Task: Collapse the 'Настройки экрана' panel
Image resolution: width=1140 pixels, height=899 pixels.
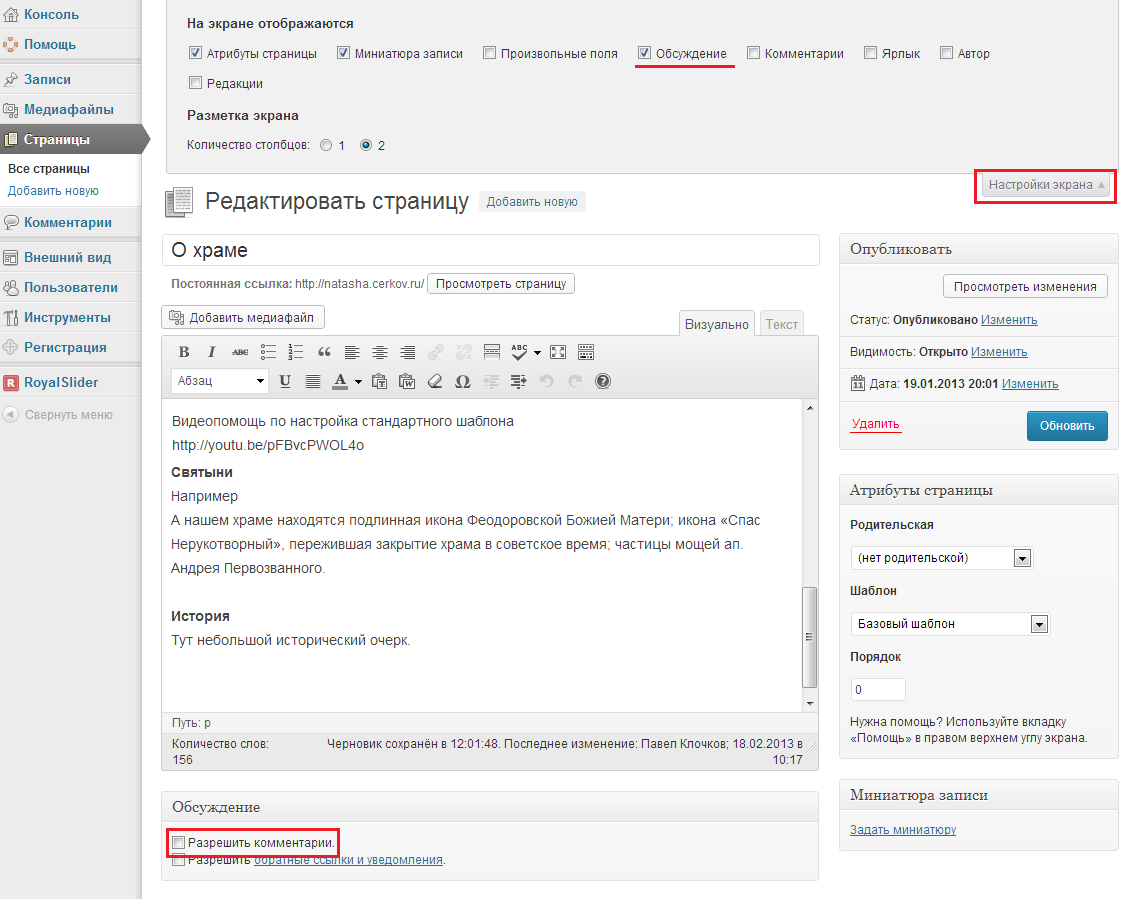Action: point(1045,185)
